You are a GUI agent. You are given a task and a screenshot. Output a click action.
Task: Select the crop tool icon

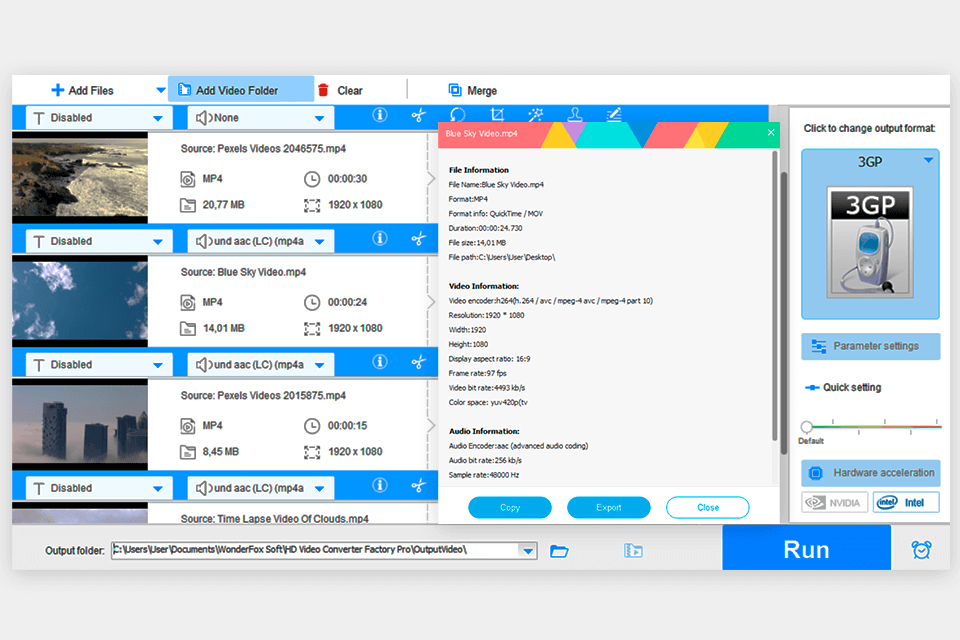(497, 115)
